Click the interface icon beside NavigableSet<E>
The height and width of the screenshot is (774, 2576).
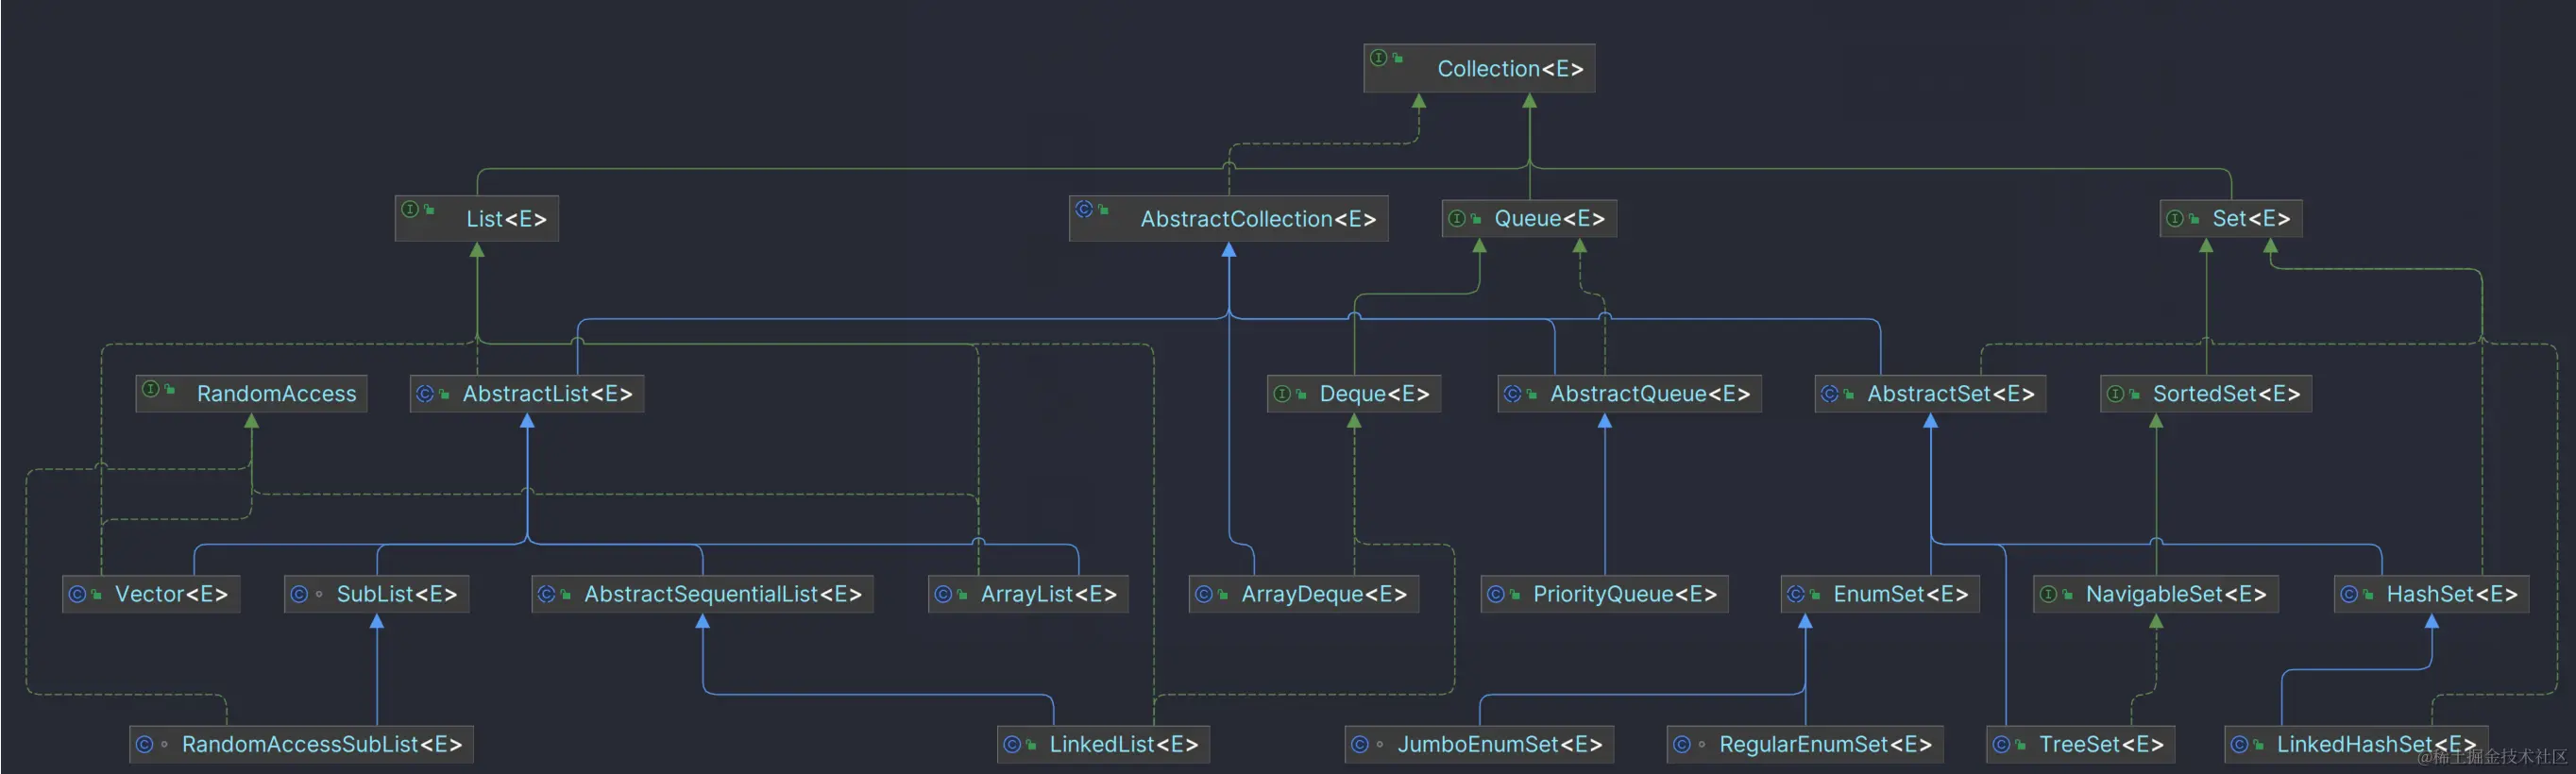click(x=2048, y=594)
